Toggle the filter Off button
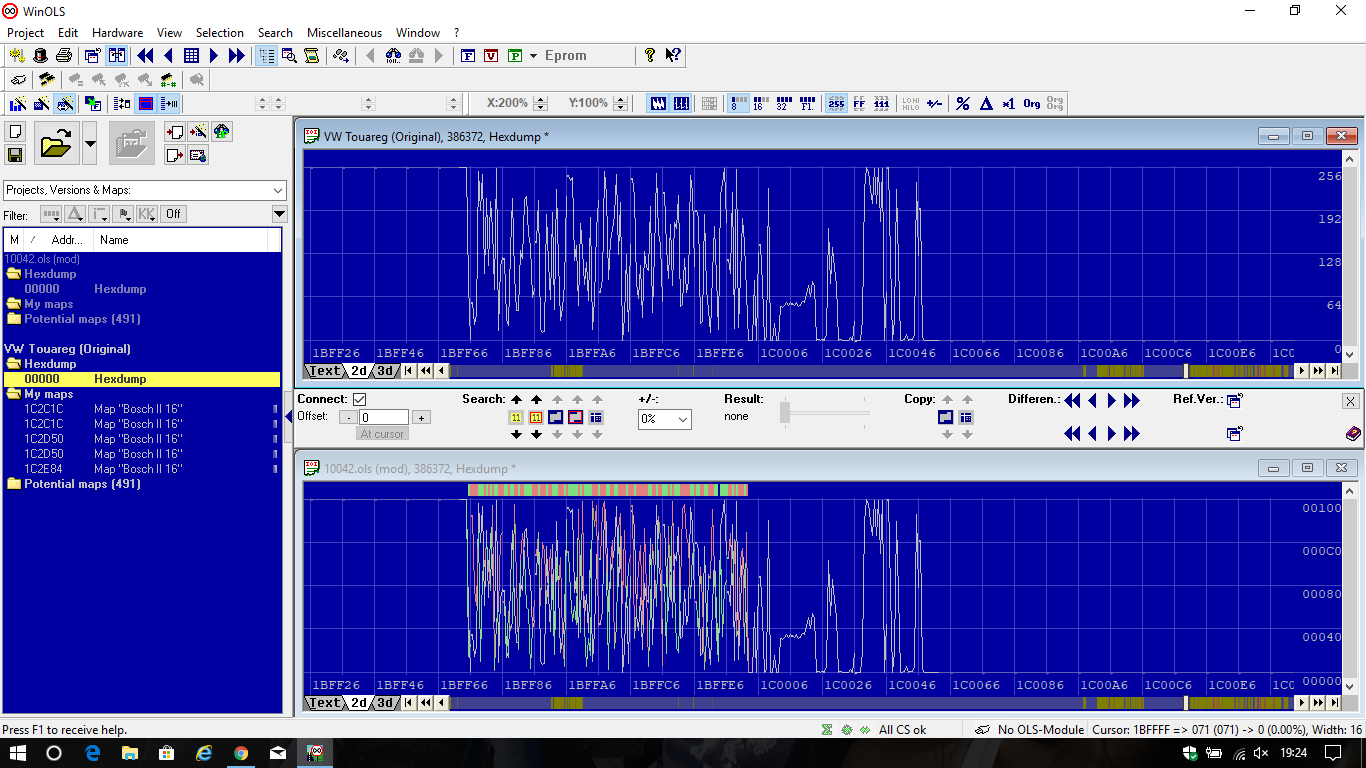 (x=173, y=214)
